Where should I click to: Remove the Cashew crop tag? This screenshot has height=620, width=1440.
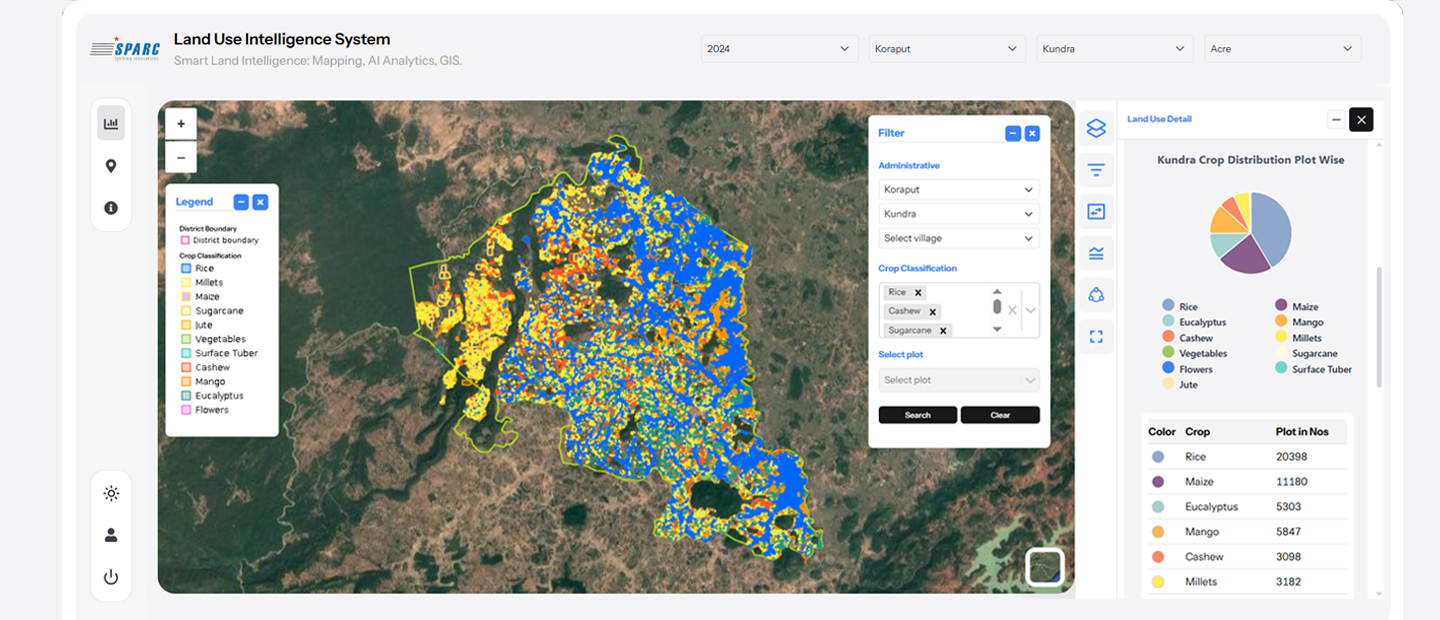(x=933, y=312)
